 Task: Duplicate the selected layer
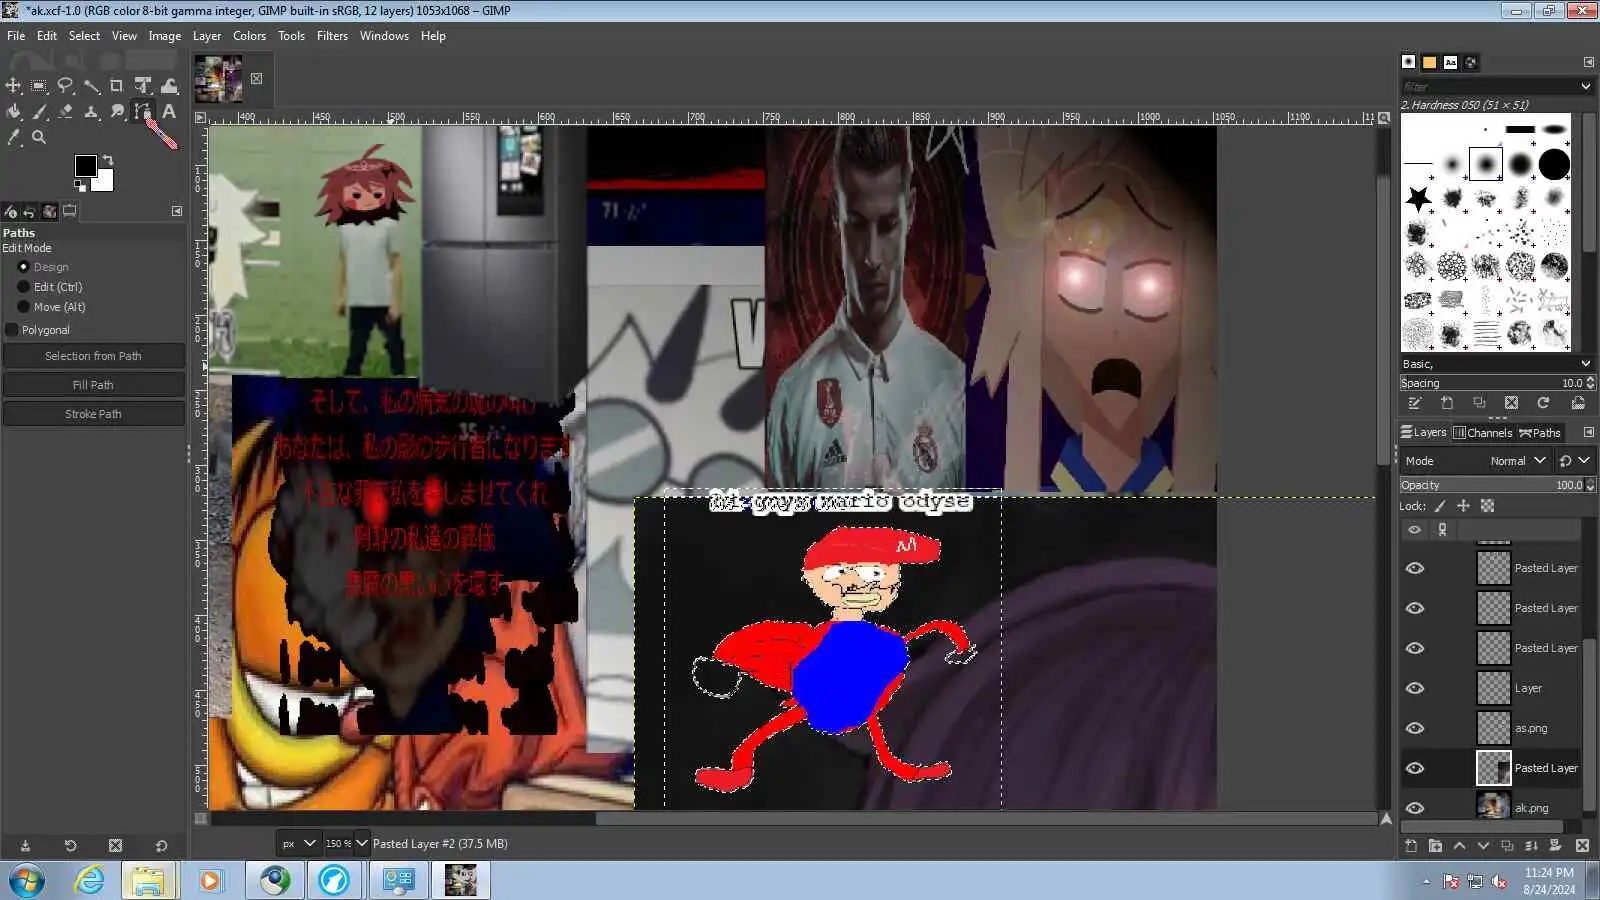(1507, 846)
